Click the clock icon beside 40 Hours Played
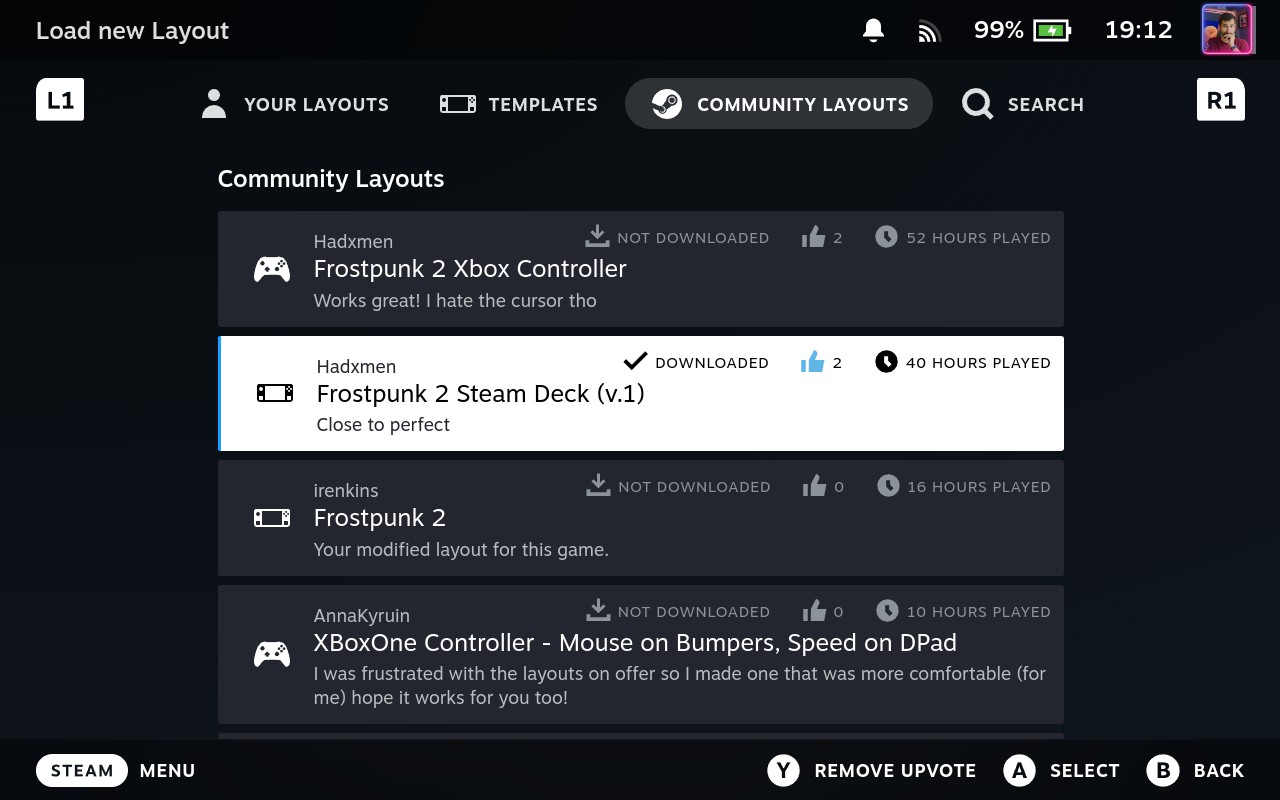Image resolution: width=1280 pixels, height=800 pixels. point(886,362)
